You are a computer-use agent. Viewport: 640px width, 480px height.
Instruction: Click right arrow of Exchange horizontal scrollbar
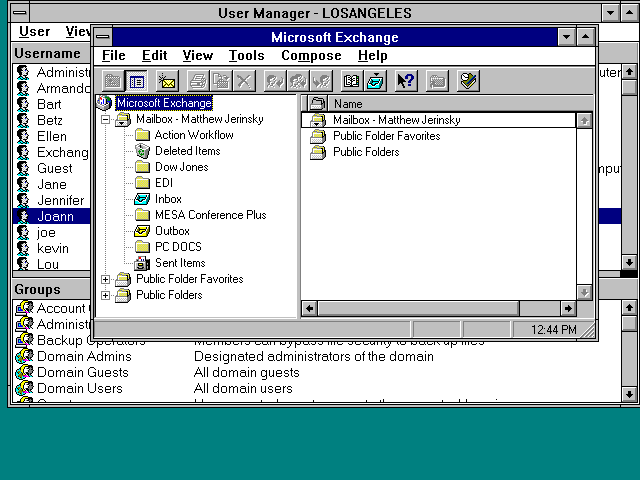[x=568, y=309]
